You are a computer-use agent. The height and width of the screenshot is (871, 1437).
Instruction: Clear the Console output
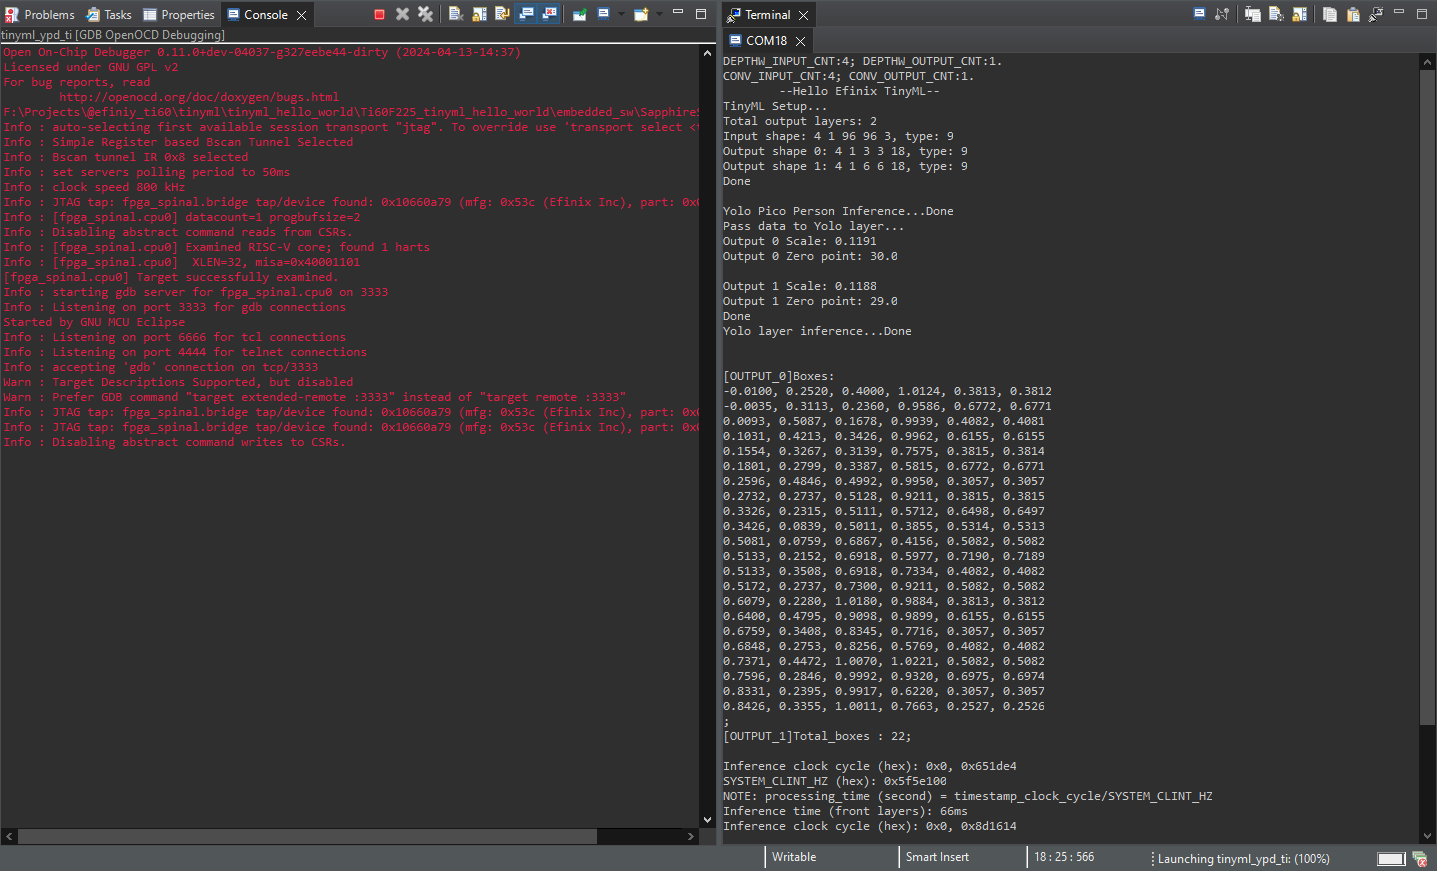[456, 14]
